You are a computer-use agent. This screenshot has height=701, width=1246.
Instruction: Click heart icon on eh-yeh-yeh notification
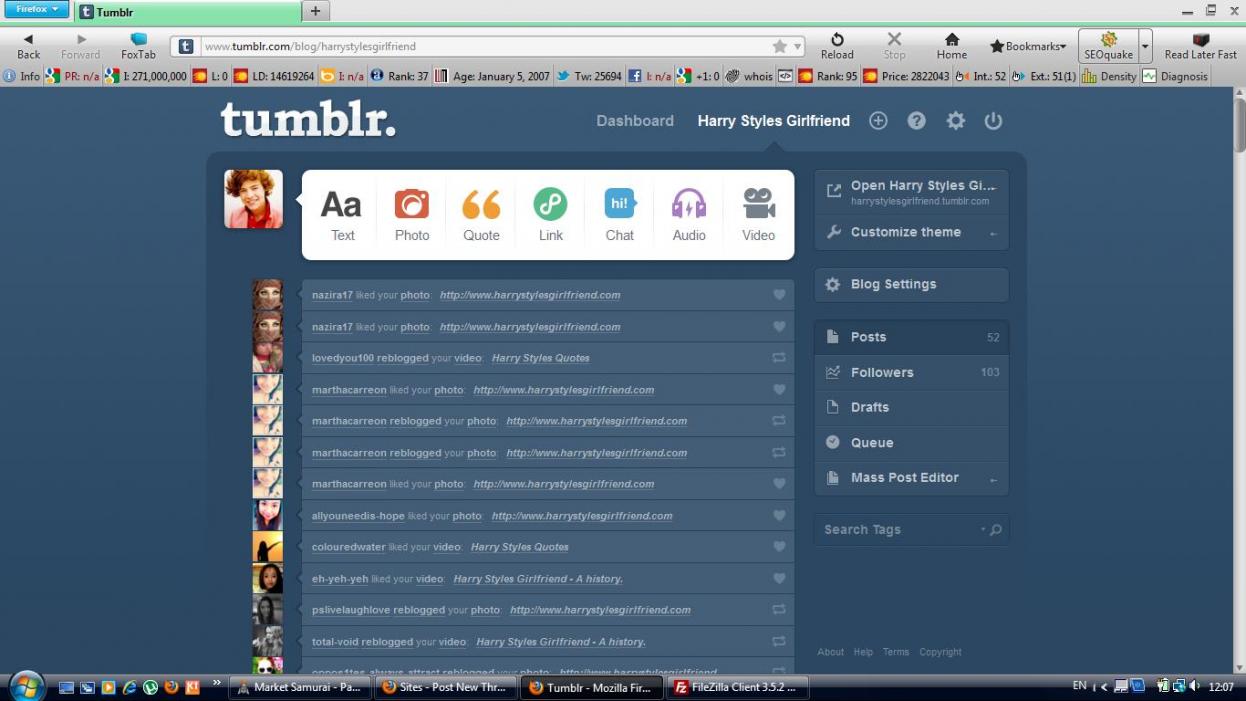click(779, 578)
